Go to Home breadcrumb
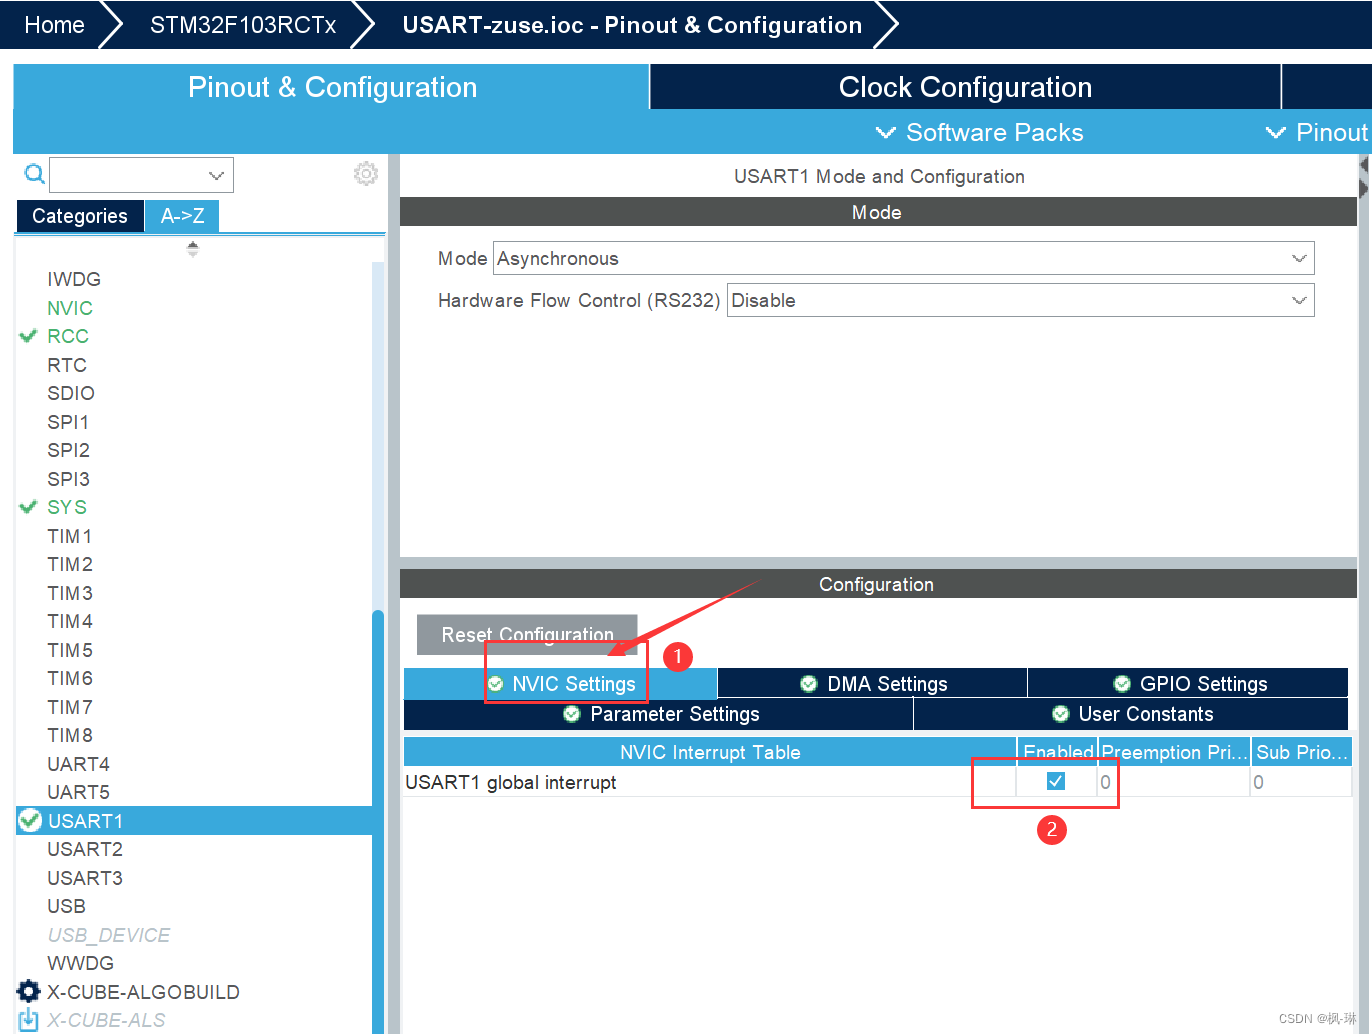 click(54, 25)
